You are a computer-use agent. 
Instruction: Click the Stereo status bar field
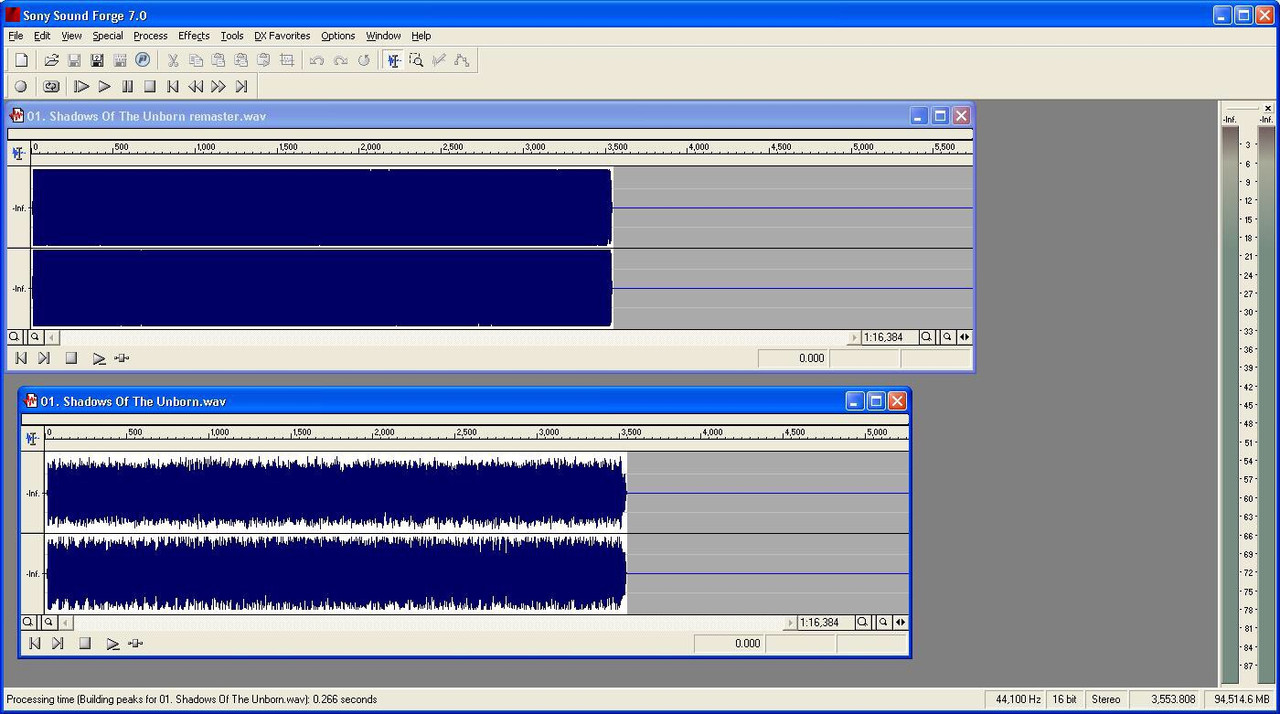(x=1106, y=699)
